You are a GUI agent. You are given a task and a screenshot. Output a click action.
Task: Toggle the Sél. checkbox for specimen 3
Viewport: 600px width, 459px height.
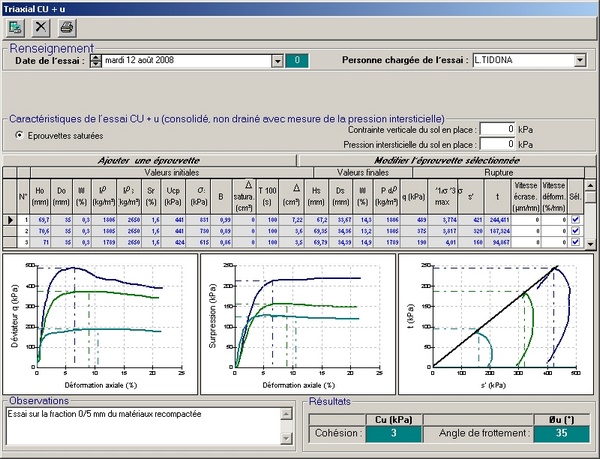coord(575,241)
